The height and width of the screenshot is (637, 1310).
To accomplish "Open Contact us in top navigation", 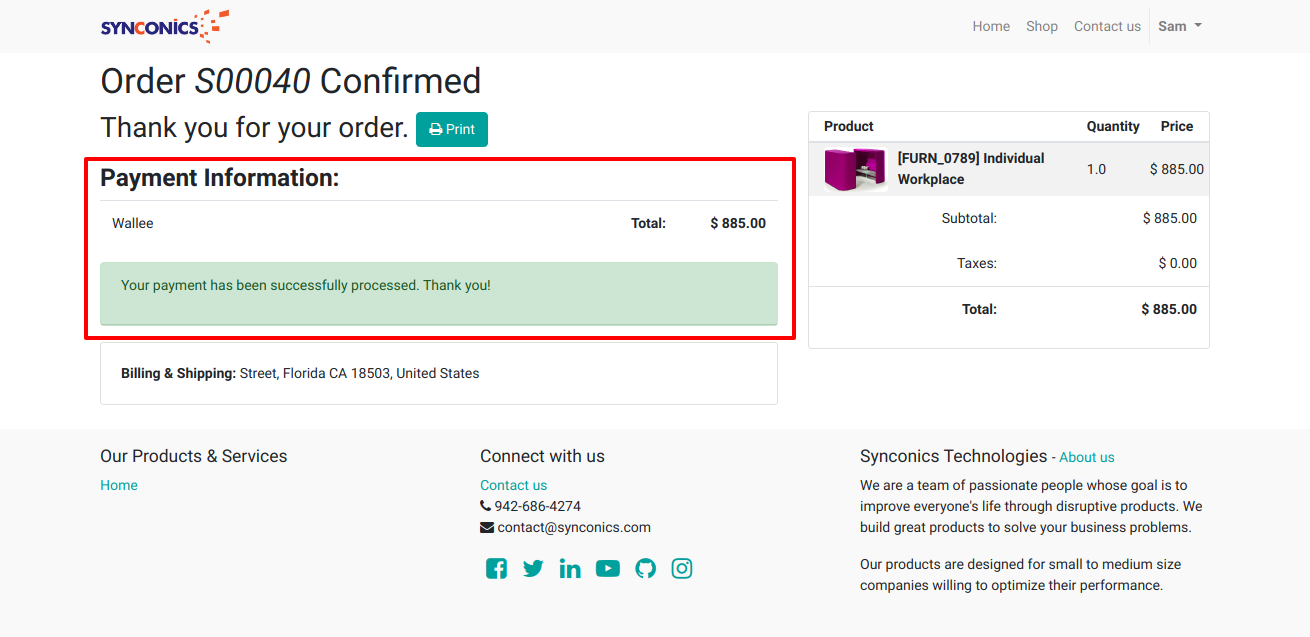I will tap(1107, 26).
